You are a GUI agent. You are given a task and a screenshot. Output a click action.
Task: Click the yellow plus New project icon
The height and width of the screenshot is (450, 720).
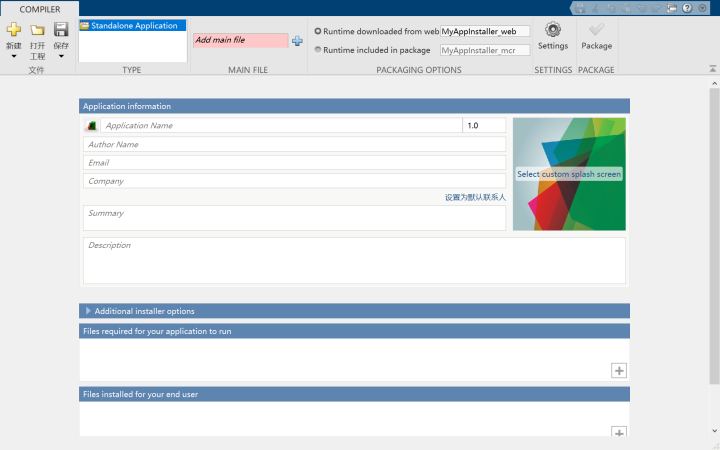(x=14, y=29)
